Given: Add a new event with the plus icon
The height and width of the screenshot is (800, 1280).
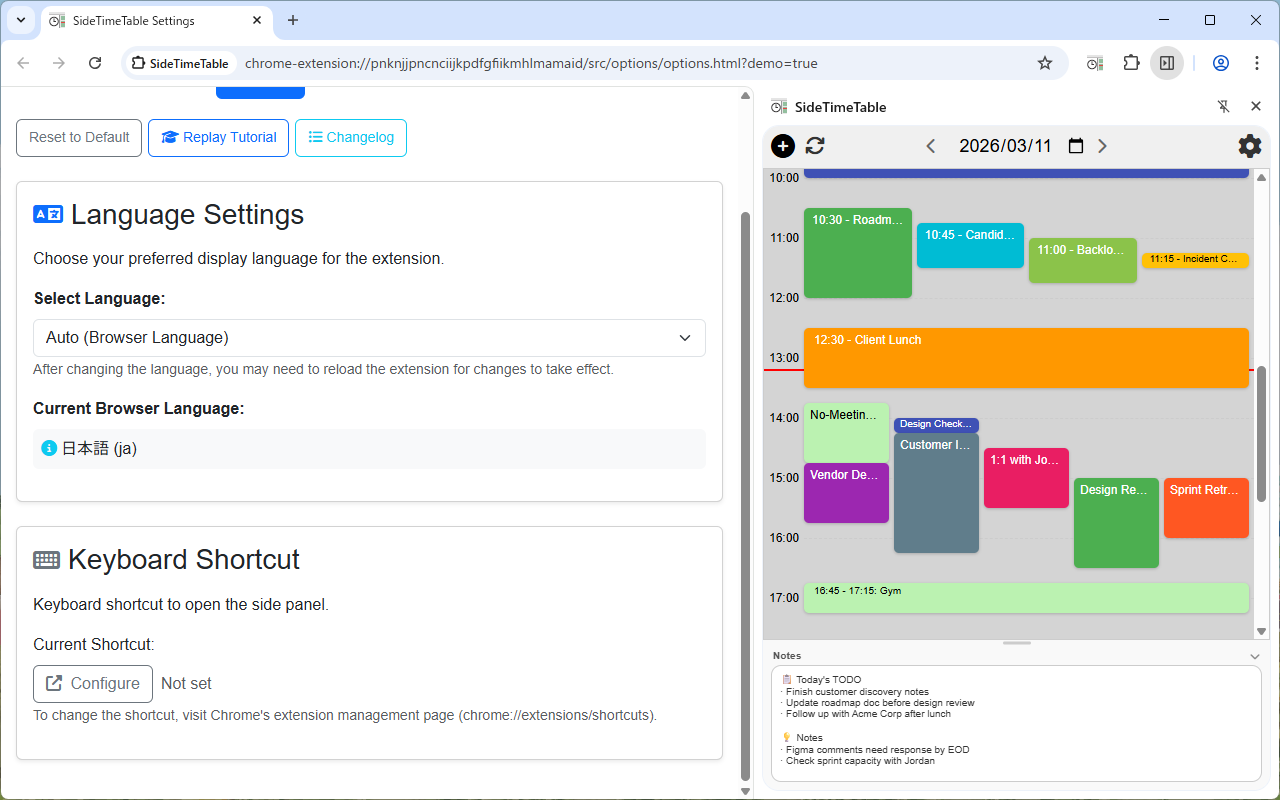Looking at the screenshot, I should click(x=783, y=146).
